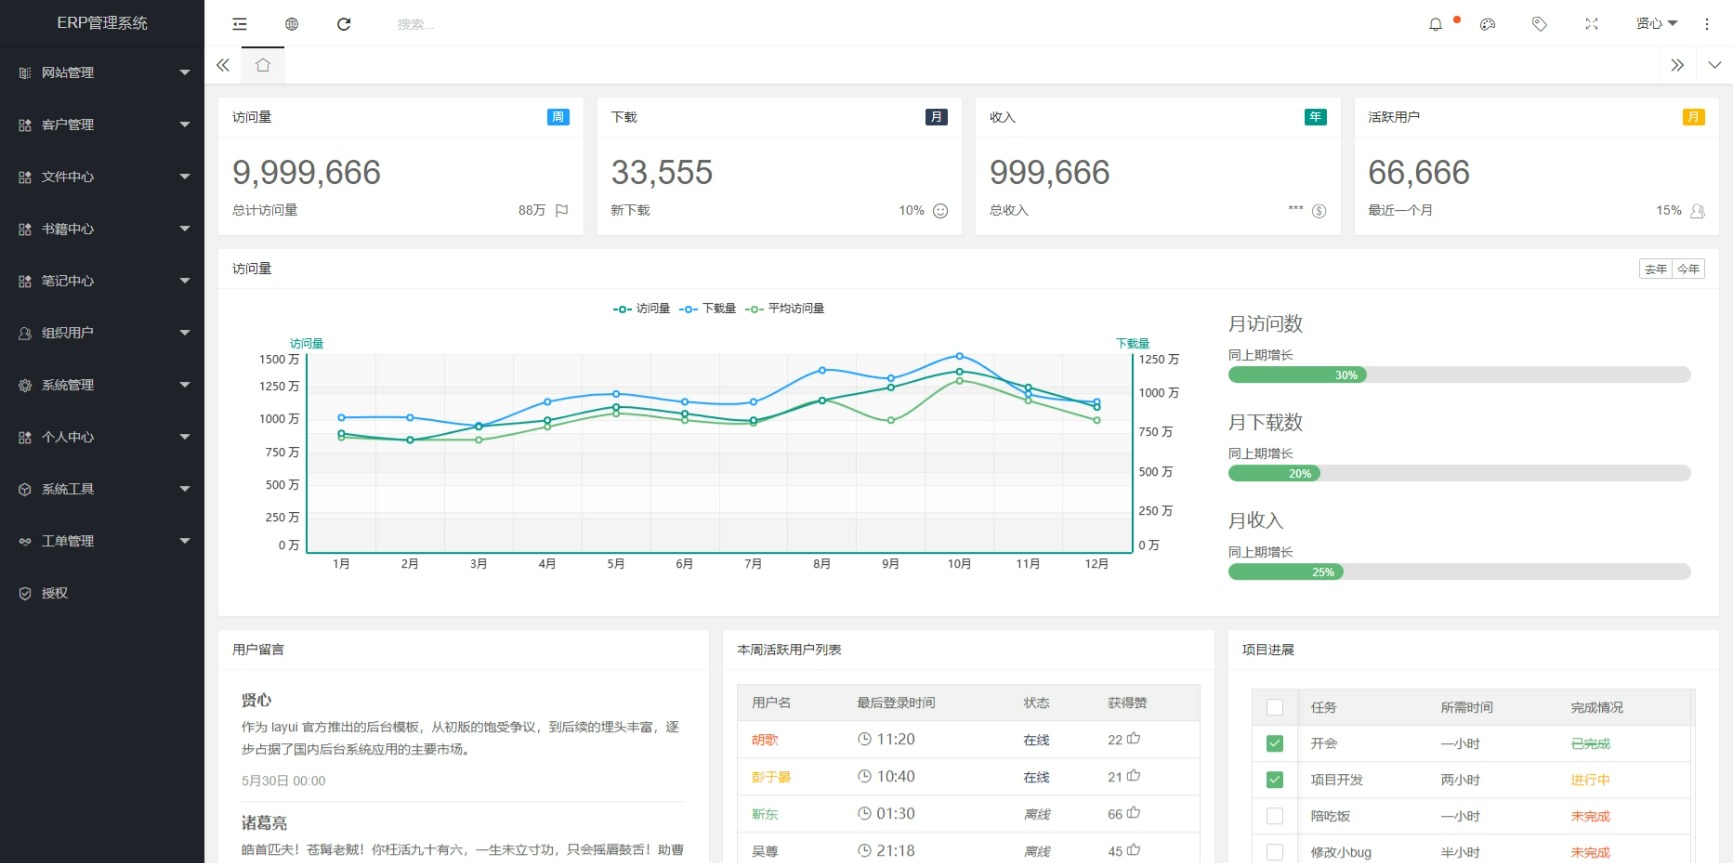Viewport: 1733px width, 863px height.
Task: Open tab actions dropdown chevron
Action: coord(1714,65)
